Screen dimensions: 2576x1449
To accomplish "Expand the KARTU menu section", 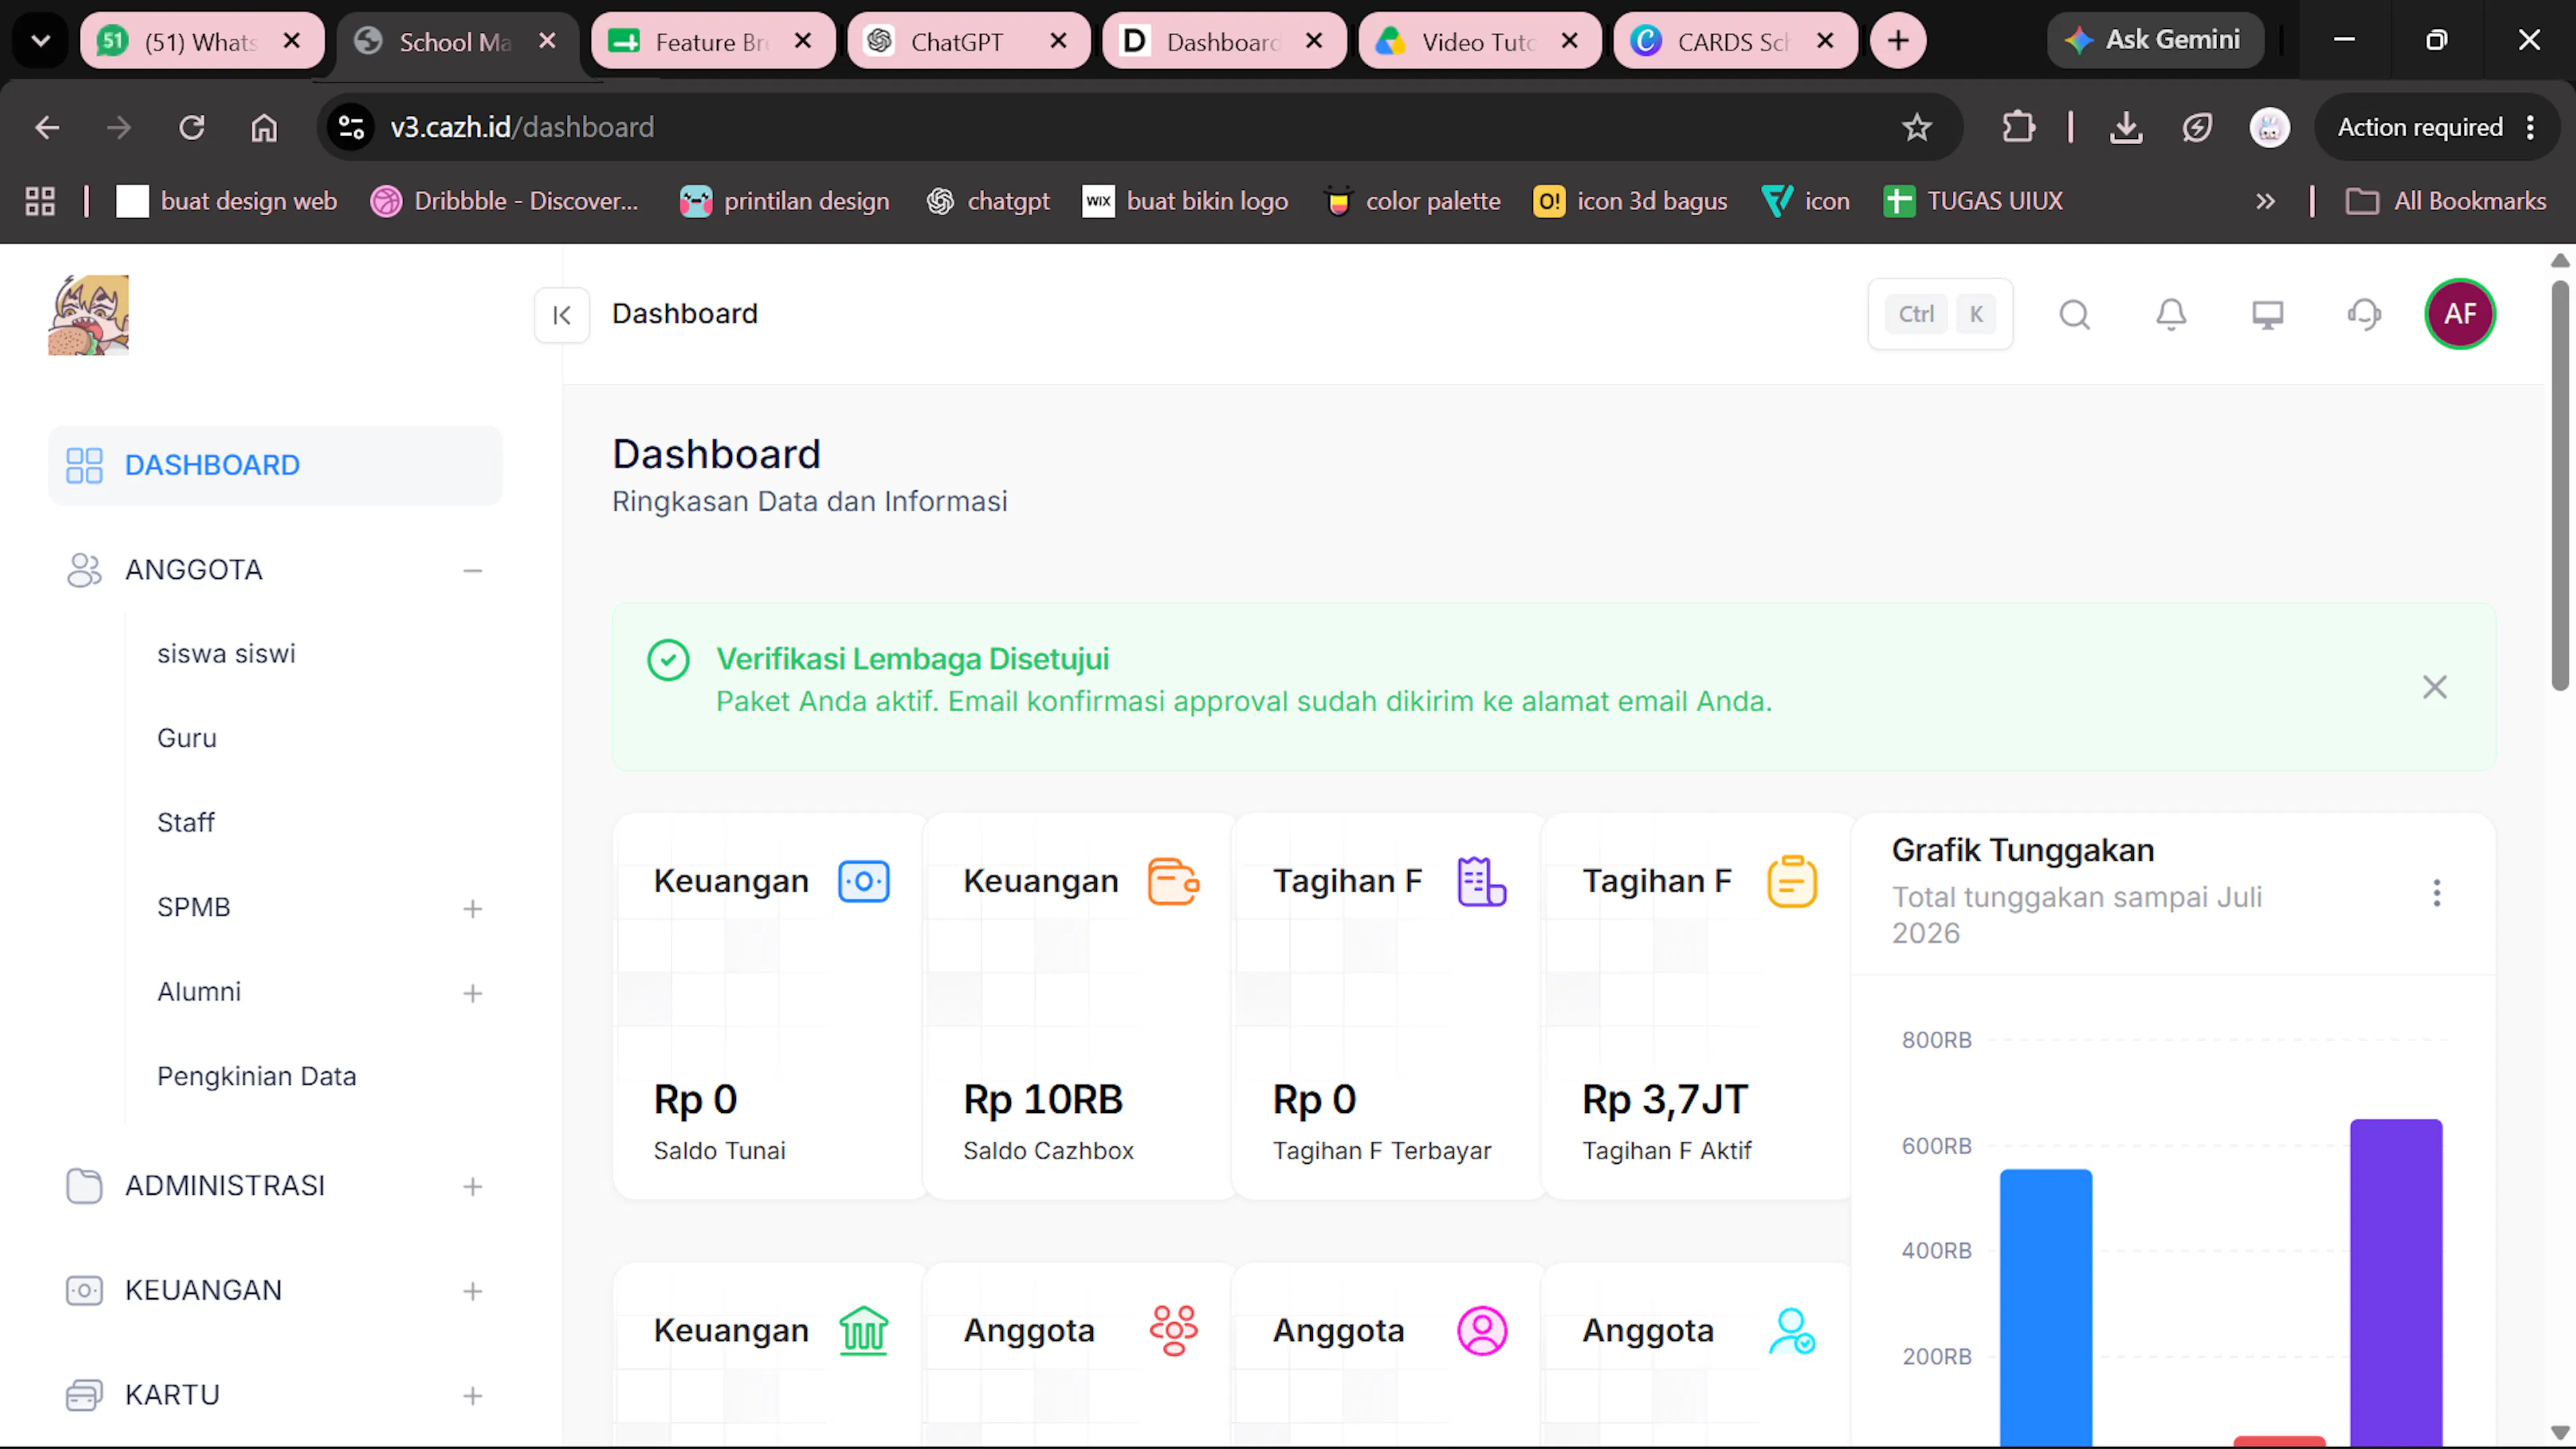I will tap(473, 1396).
